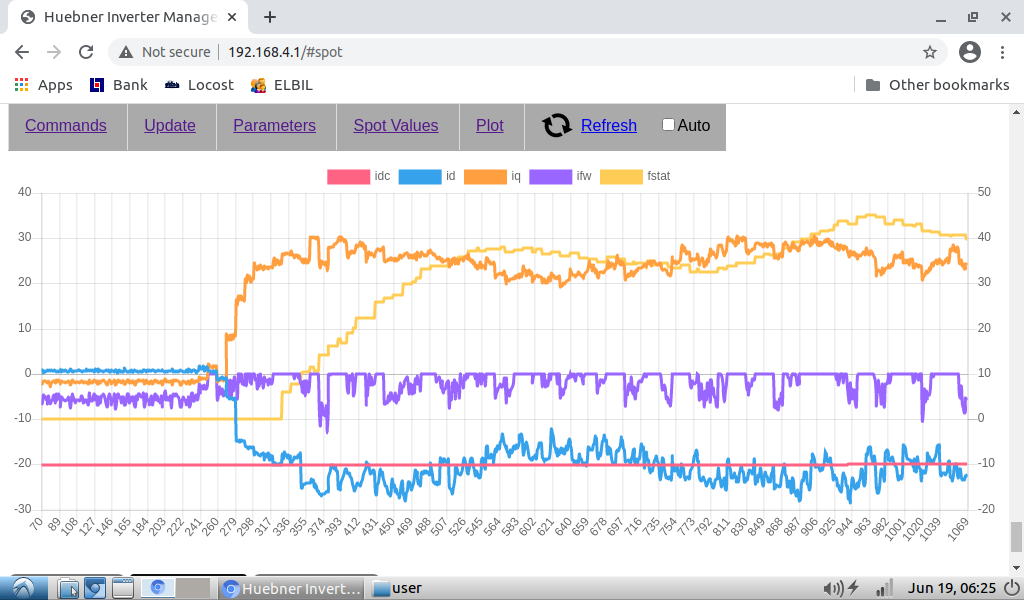
Task: Open the Commands link
Action: (x=66, y=125)
